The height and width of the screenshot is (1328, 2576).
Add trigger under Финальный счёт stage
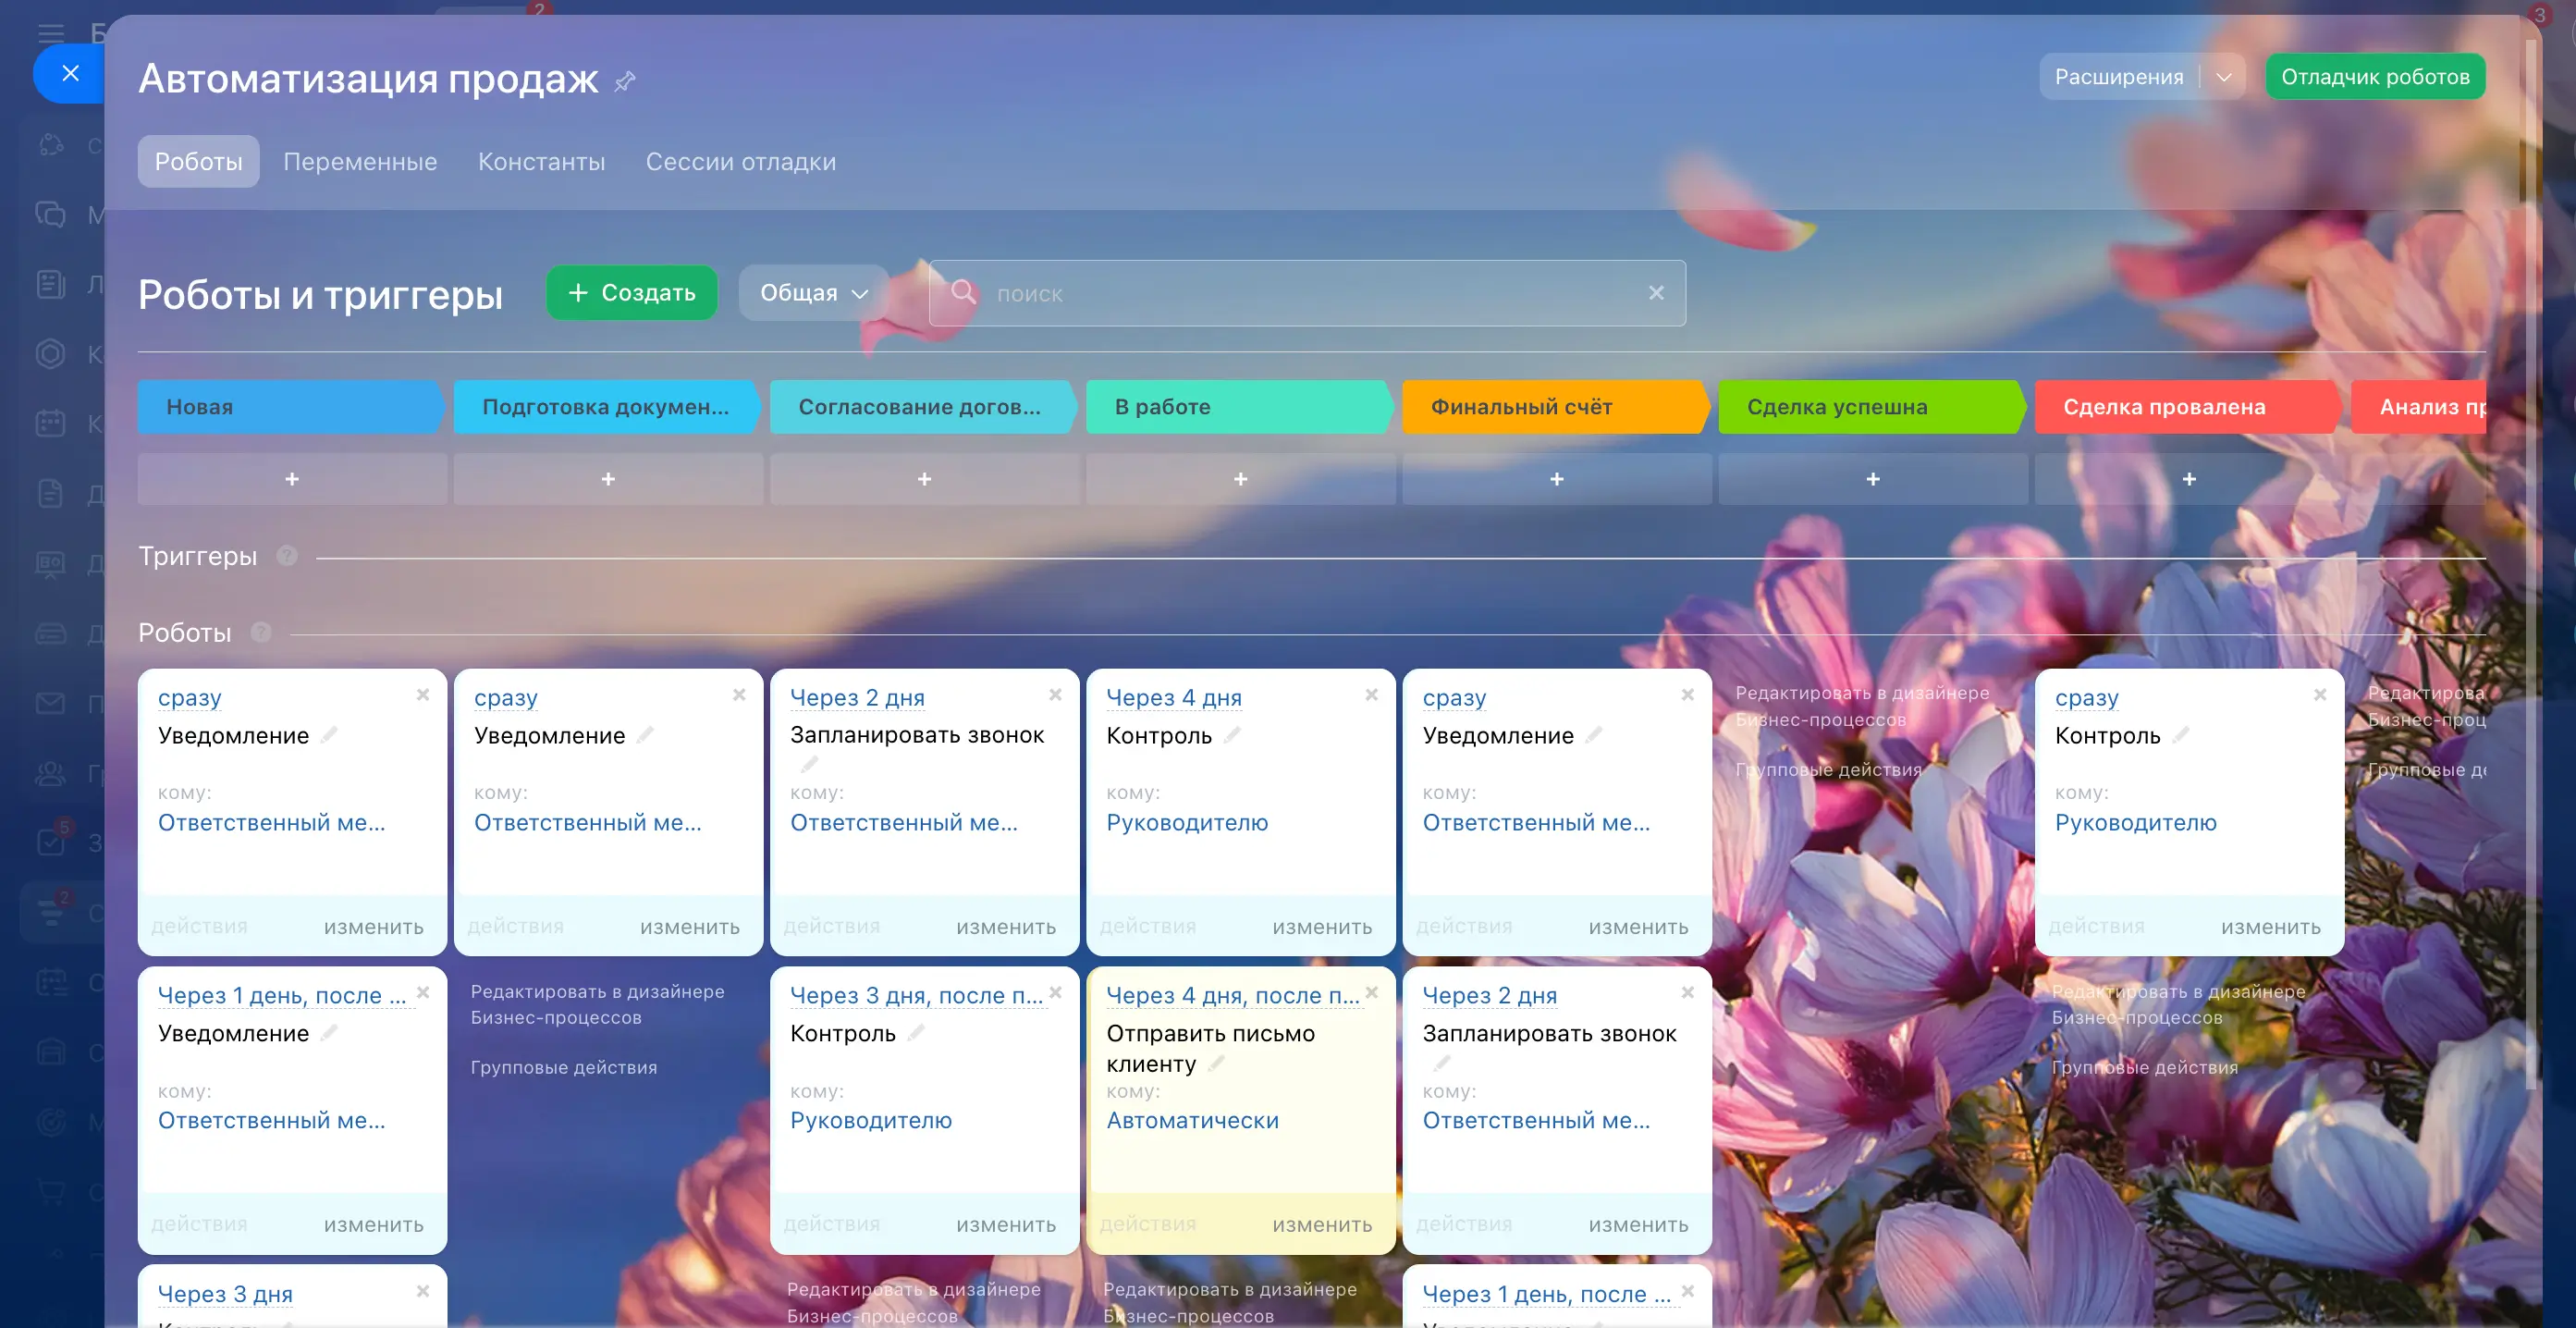pyautogui.click(x=1556, y=479)
